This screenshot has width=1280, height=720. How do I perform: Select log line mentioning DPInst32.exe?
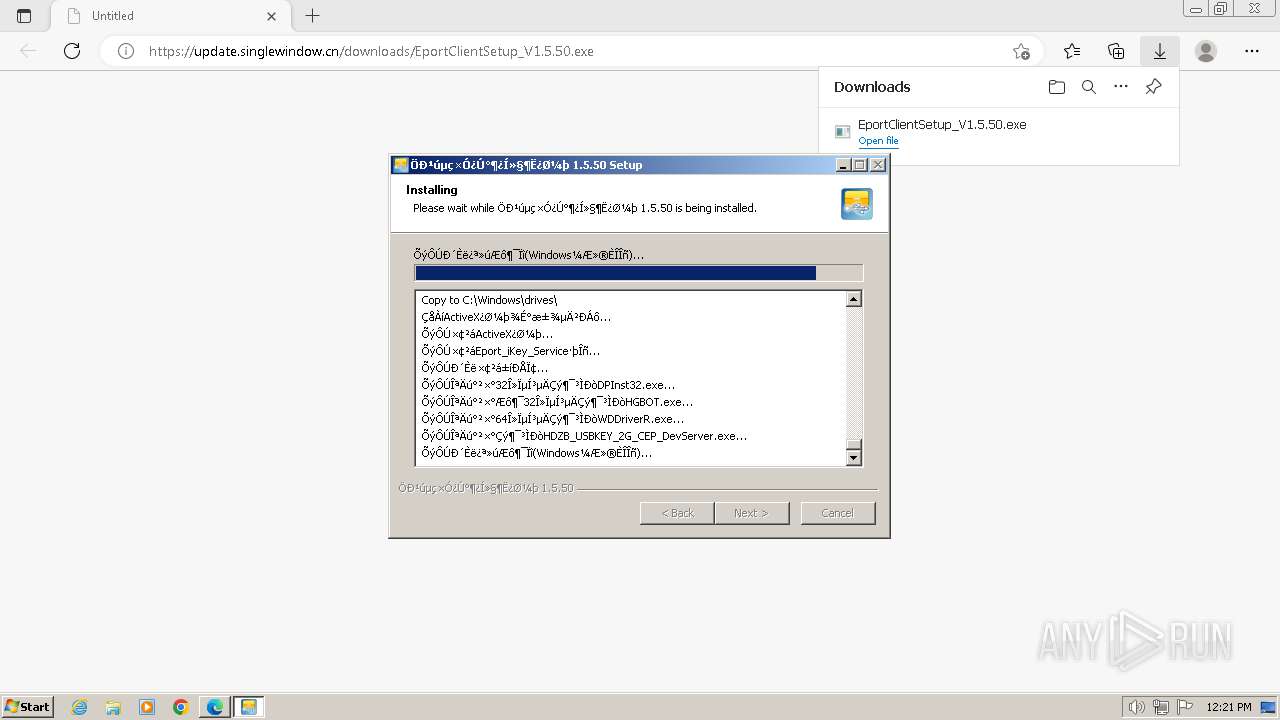click(x=548, y=385)
